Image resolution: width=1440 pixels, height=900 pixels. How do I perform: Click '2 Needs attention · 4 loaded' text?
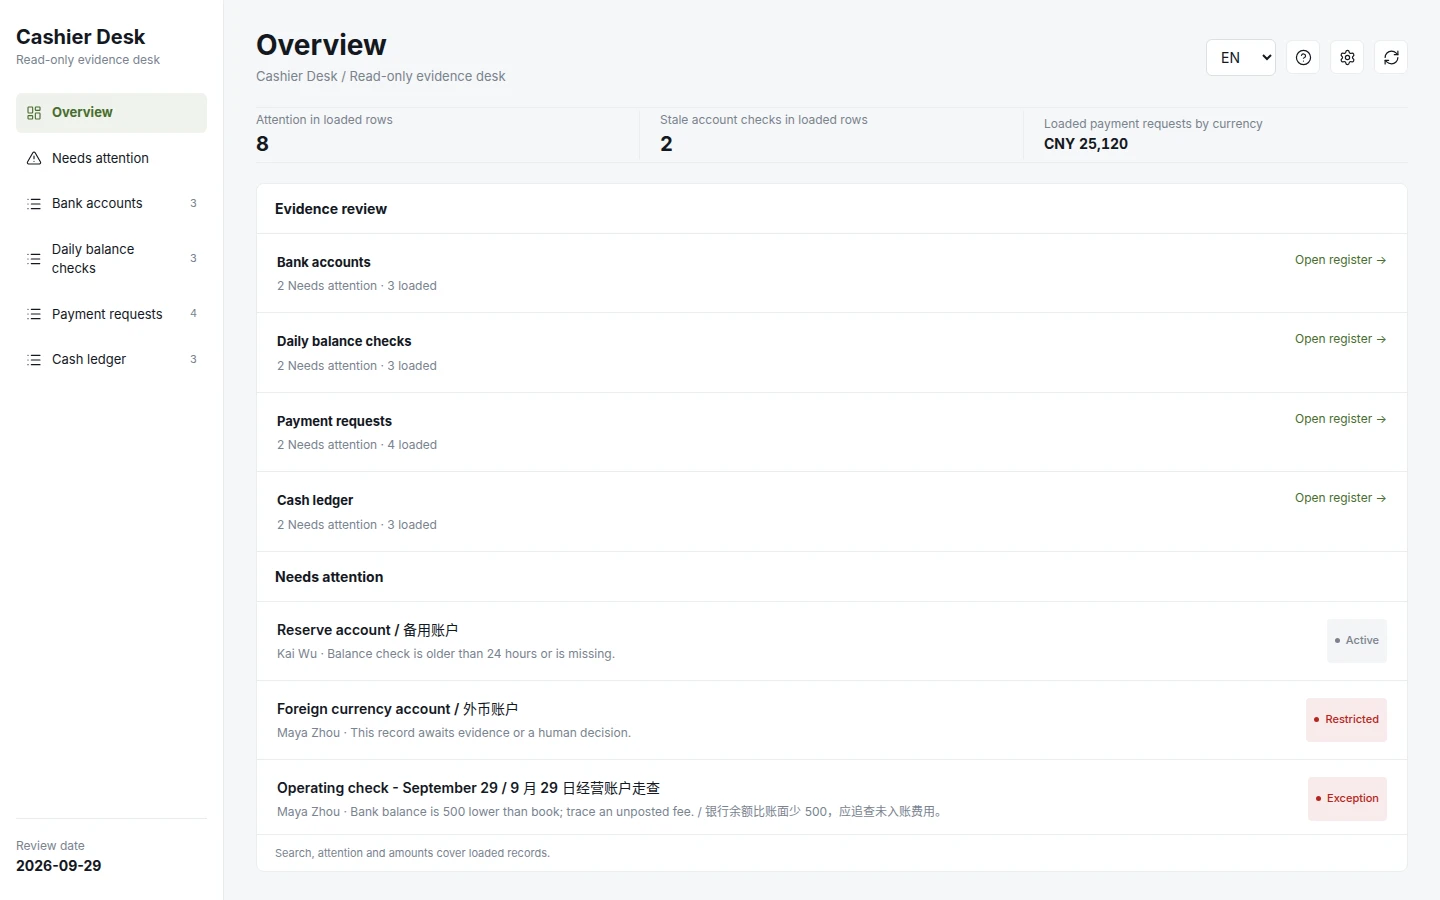[x=357, y=445]
